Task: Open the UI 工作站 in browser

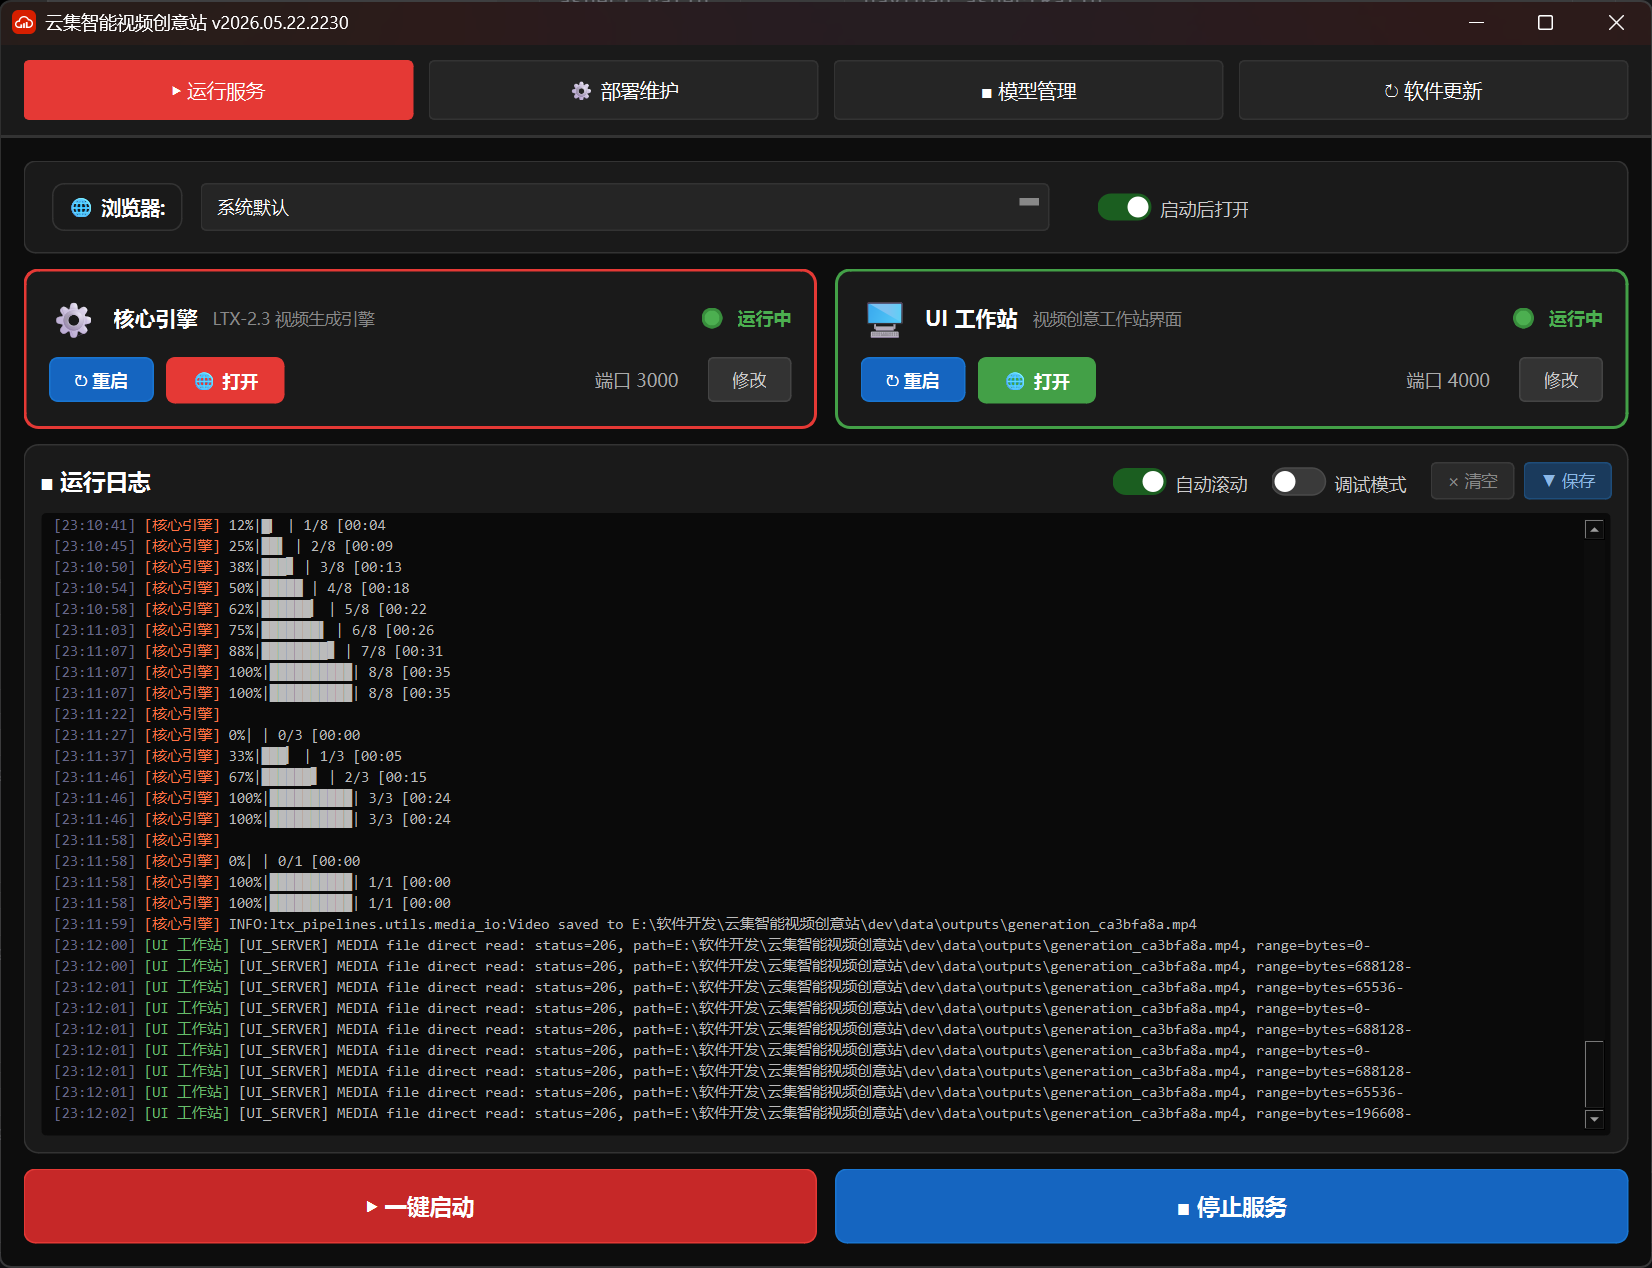Action: 1037,380
